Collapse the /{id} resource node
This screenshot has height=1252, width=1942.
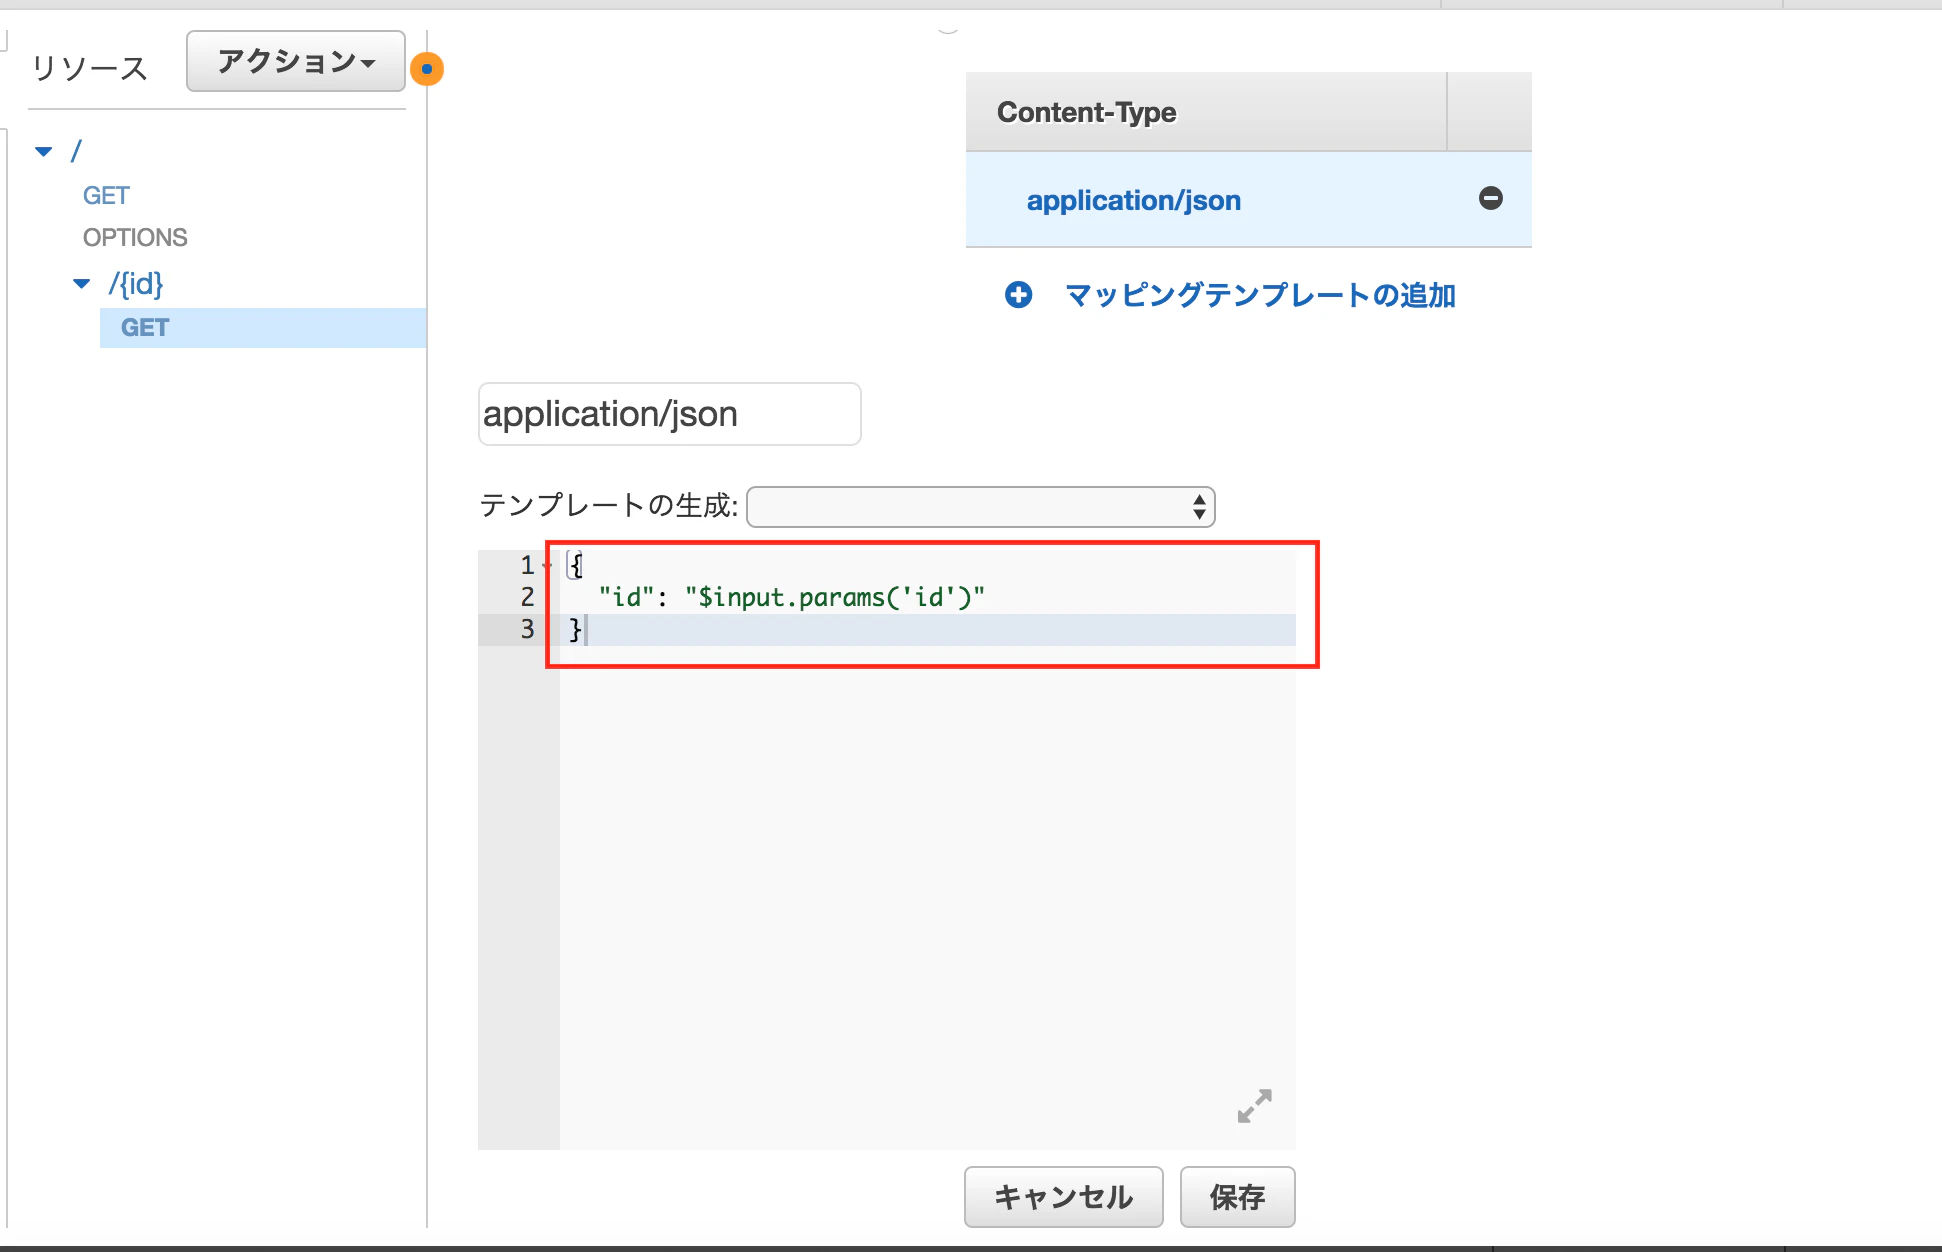pyautogui.click(x=82, y=284)
